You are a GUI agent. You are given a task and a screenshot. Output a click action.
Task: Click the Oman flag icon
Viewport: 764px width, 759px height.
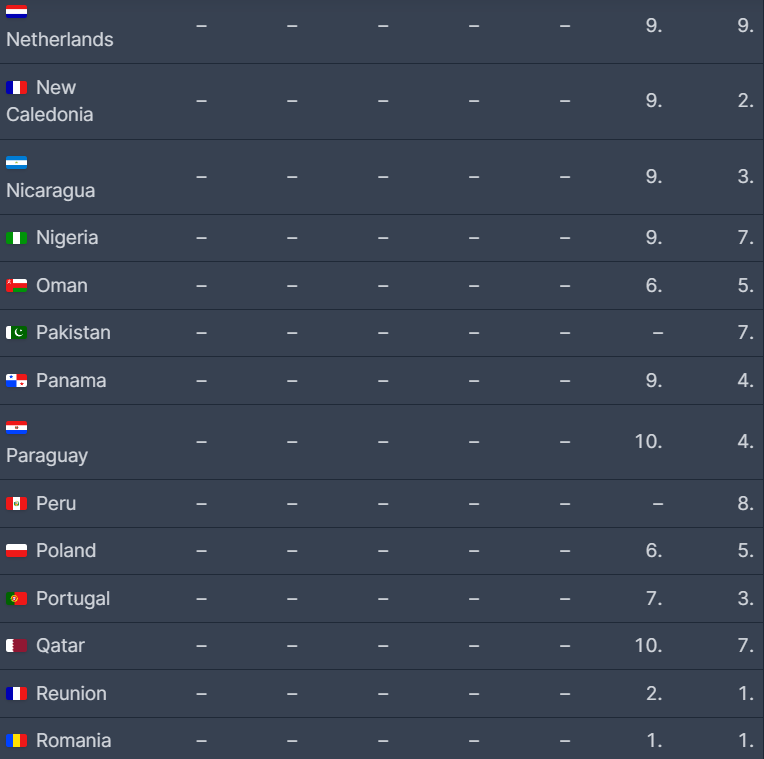pyautogui.click(x=16, y=286)
